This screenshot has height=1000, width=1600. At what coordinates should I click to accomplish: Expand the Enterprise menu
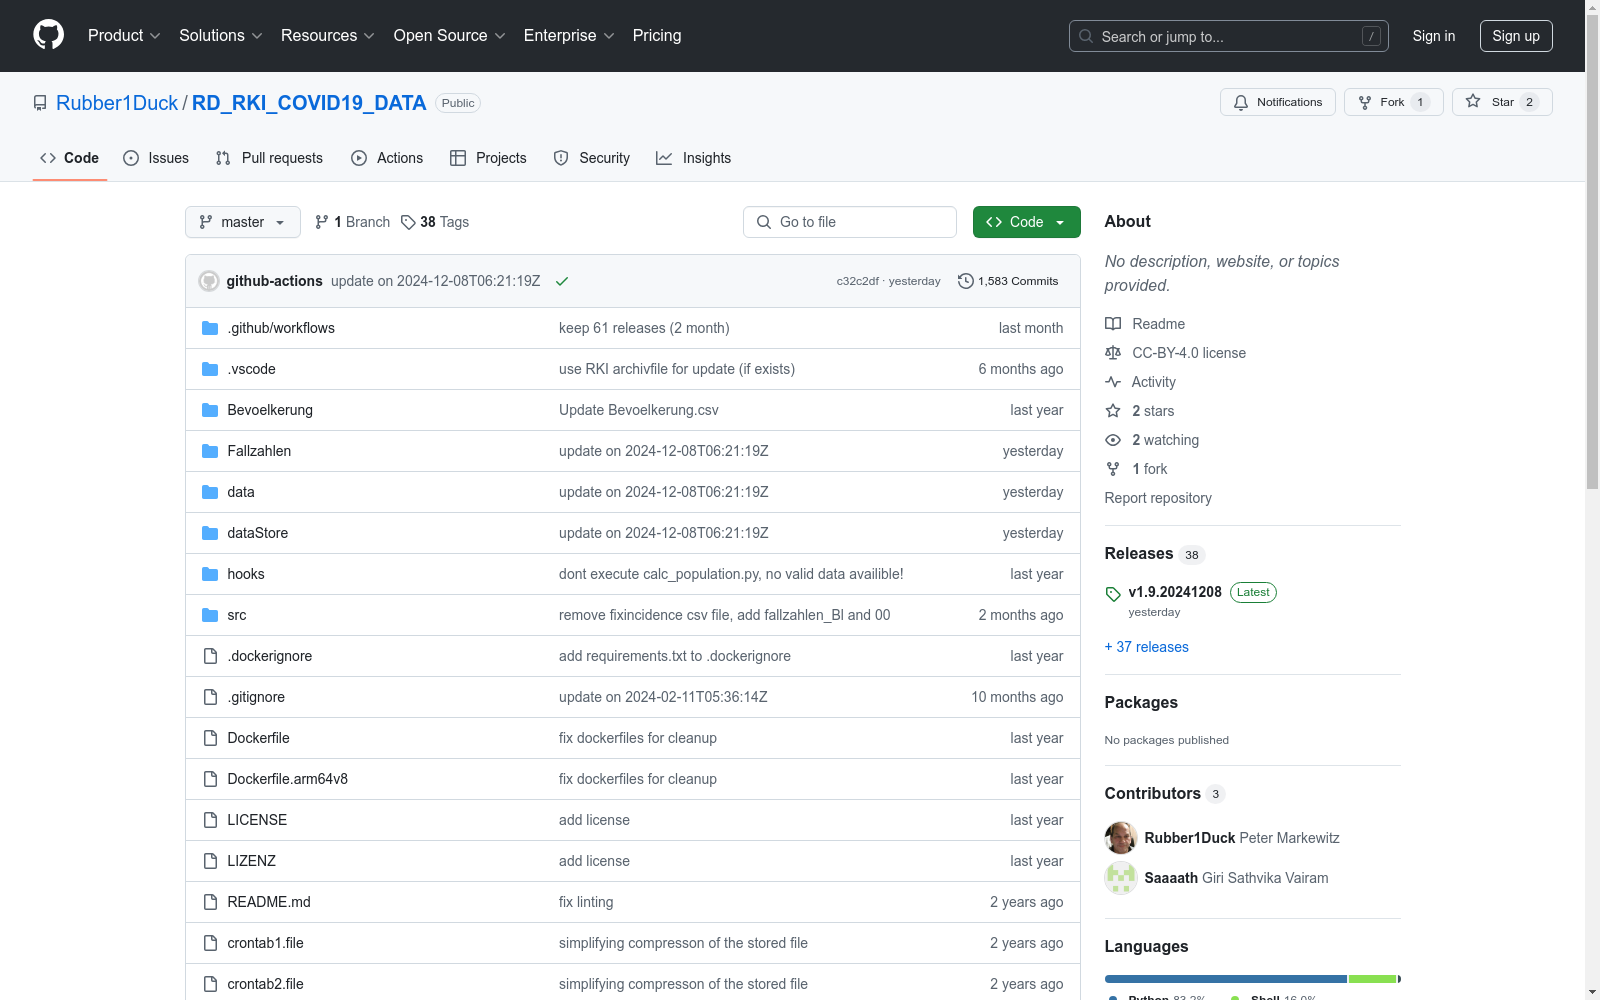click(569, 36)
